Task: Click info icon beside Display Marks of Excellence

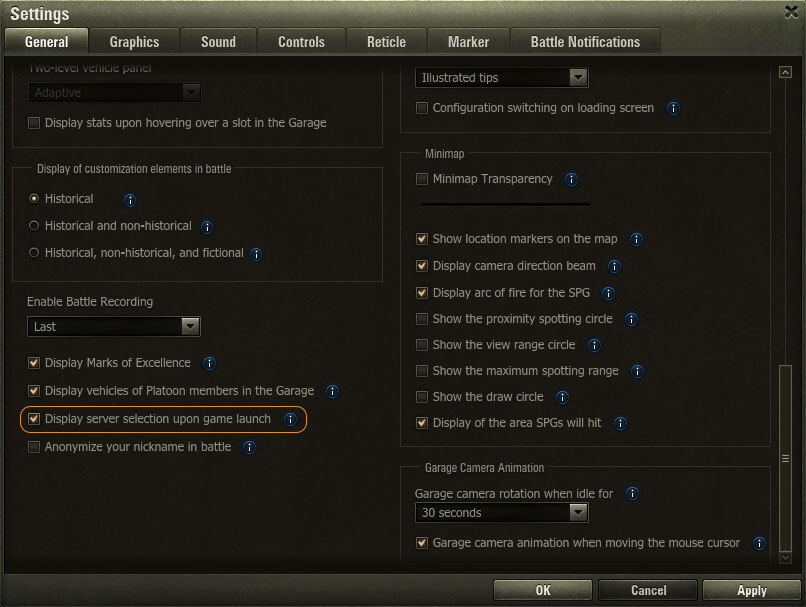Action: [210, 363]
